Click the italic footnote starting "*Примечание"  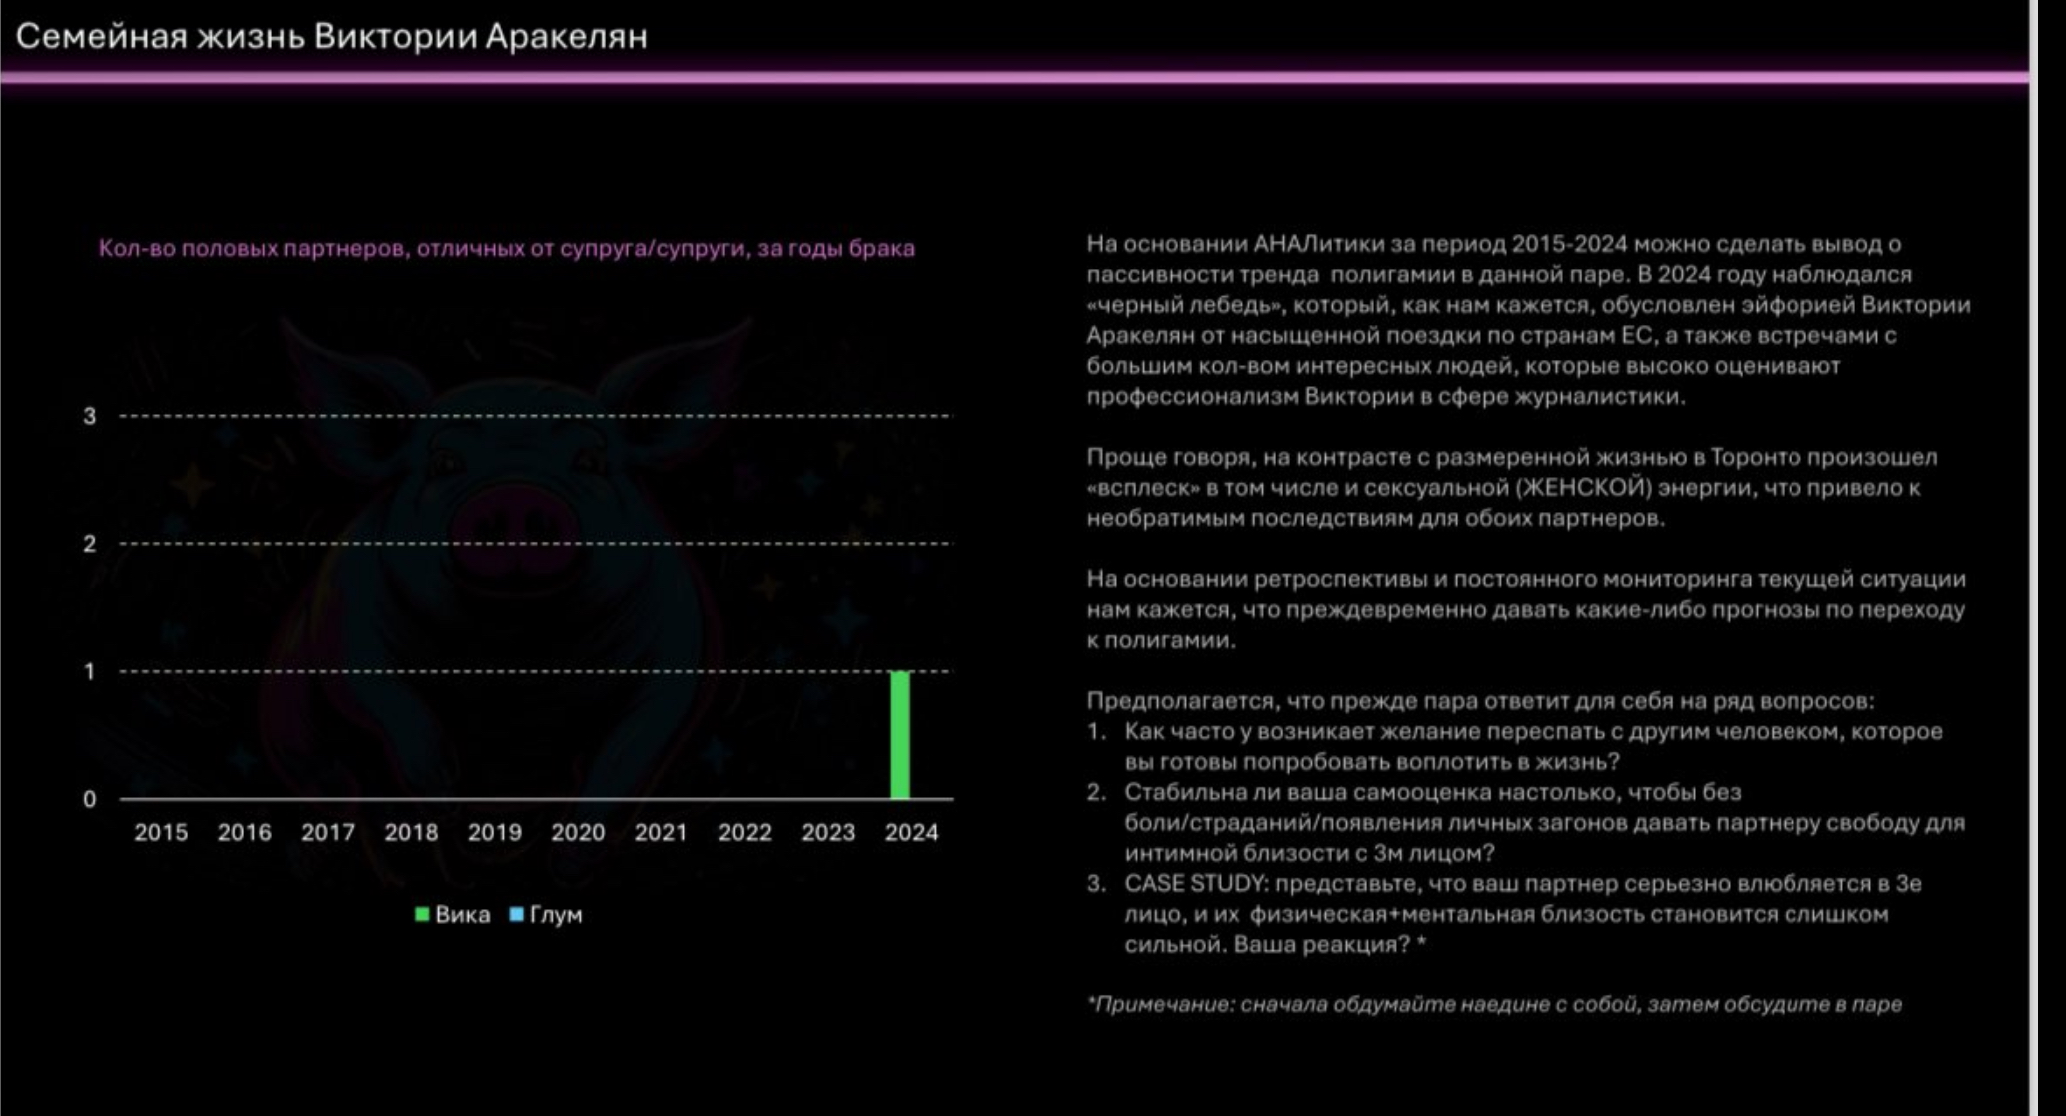coord(1494,1004)
